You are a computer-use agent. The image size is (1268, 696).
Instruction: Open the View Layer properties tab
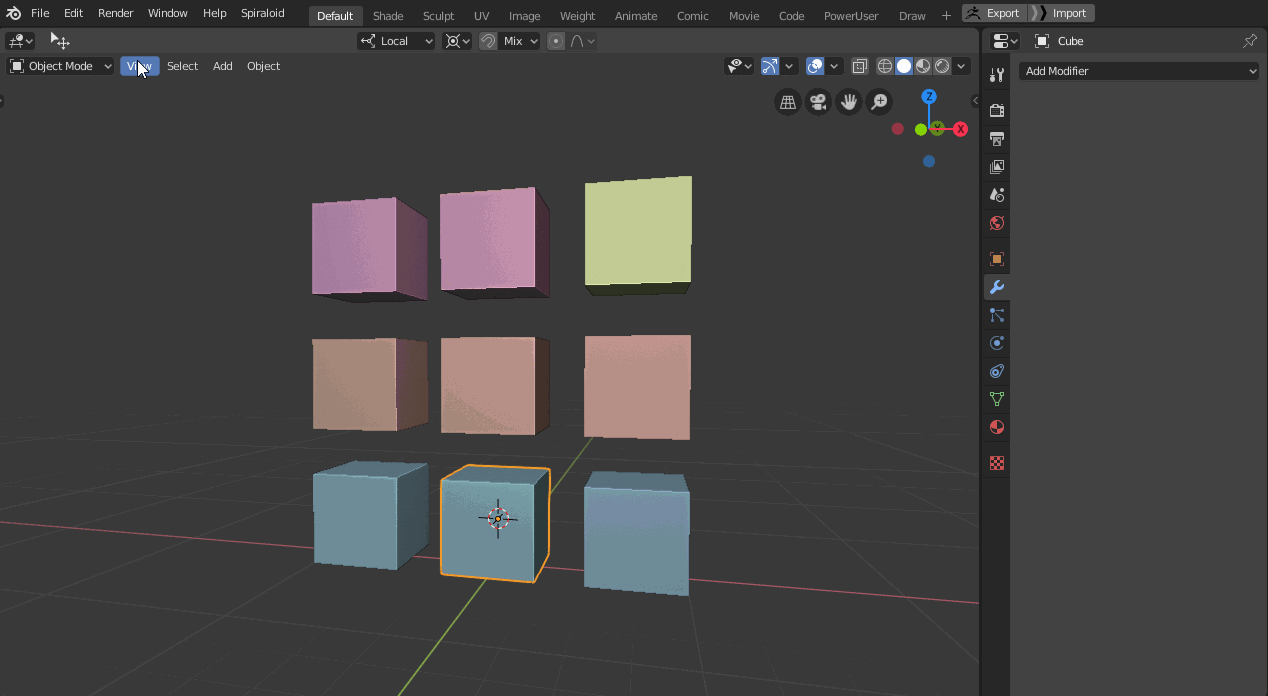(996, 167)
